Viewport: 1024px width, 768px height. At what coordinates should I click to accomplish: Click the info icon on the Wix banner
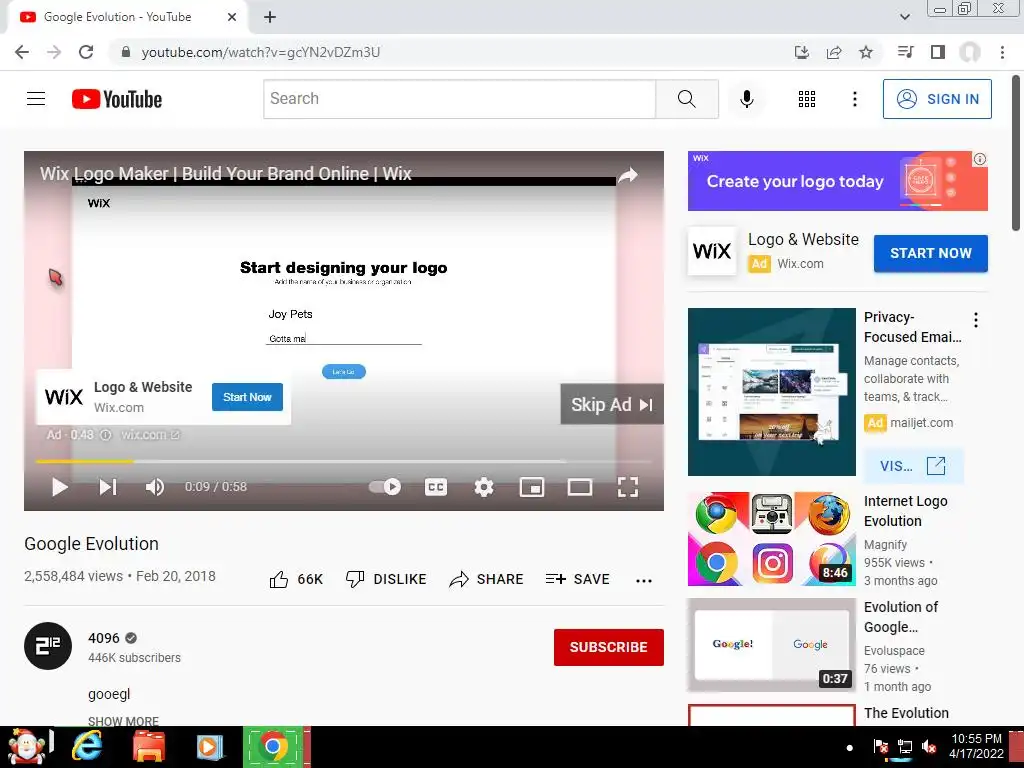(x=980, y=159)
